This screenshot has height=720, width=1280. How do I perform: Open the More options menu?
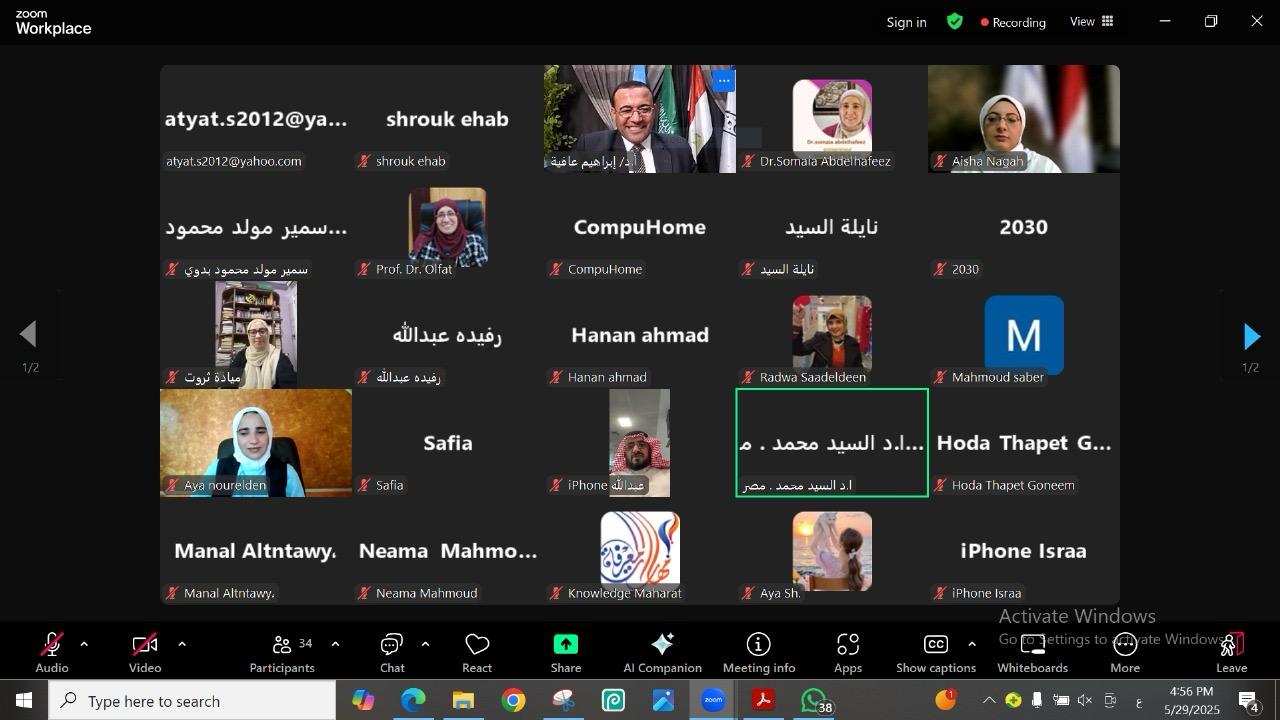point(1125,652)
